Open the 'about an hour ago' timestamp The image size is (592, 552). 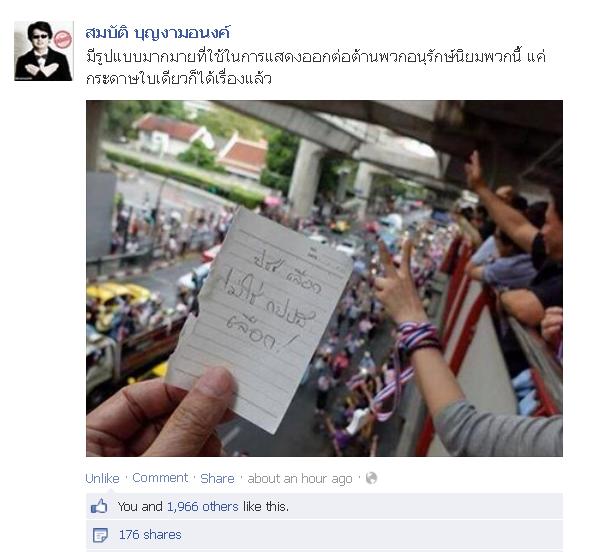[300, 479]
